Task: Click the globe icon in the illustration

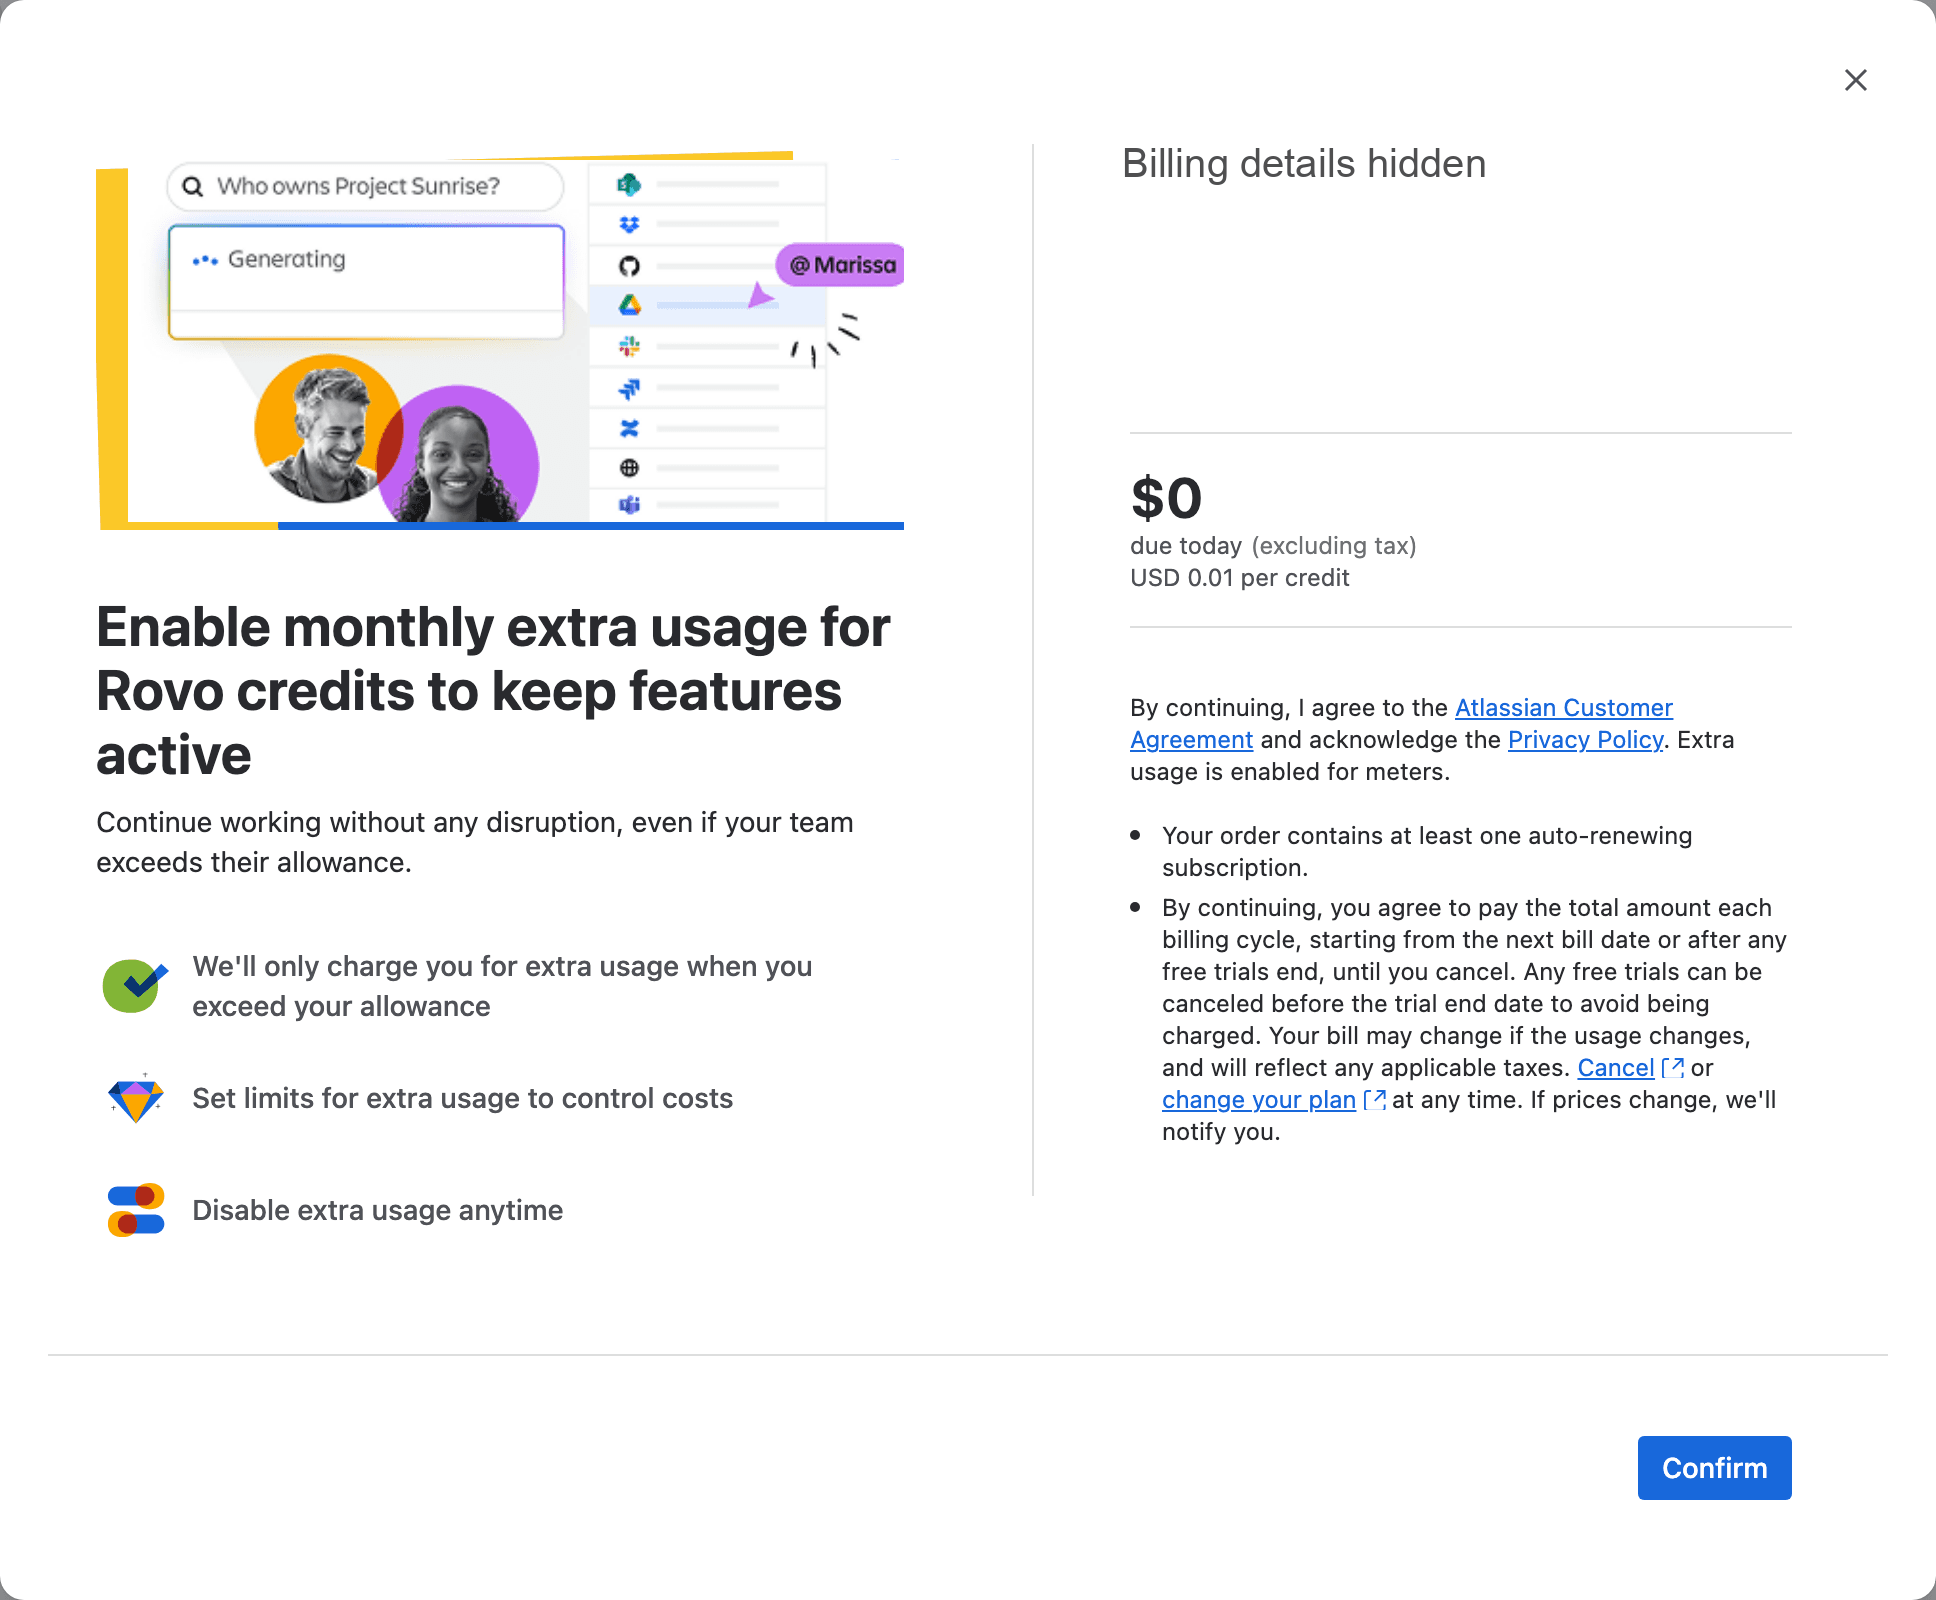Action: tap(629, 468)
